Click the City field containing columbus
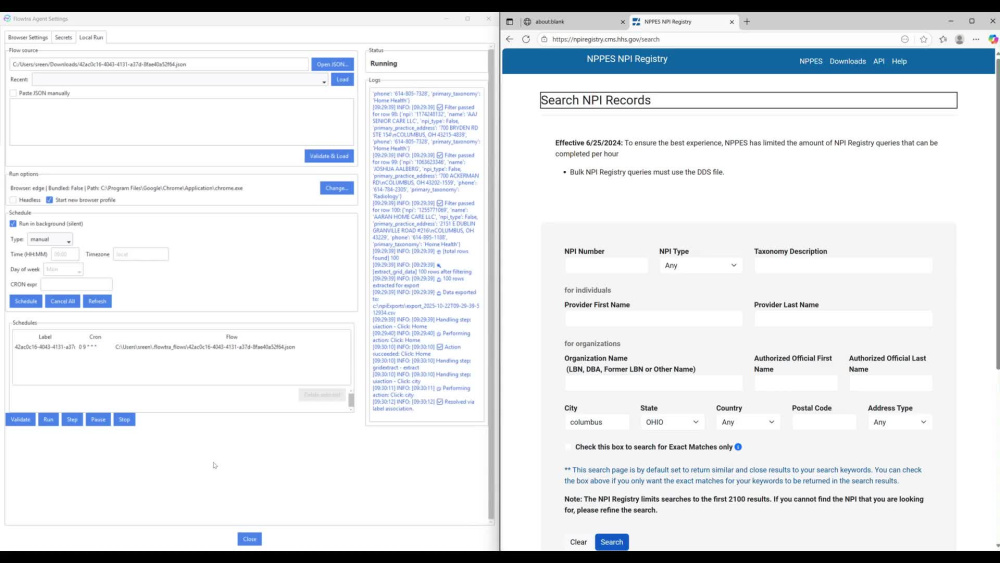This screenshot has height=563, width=1000. (596, 422)
